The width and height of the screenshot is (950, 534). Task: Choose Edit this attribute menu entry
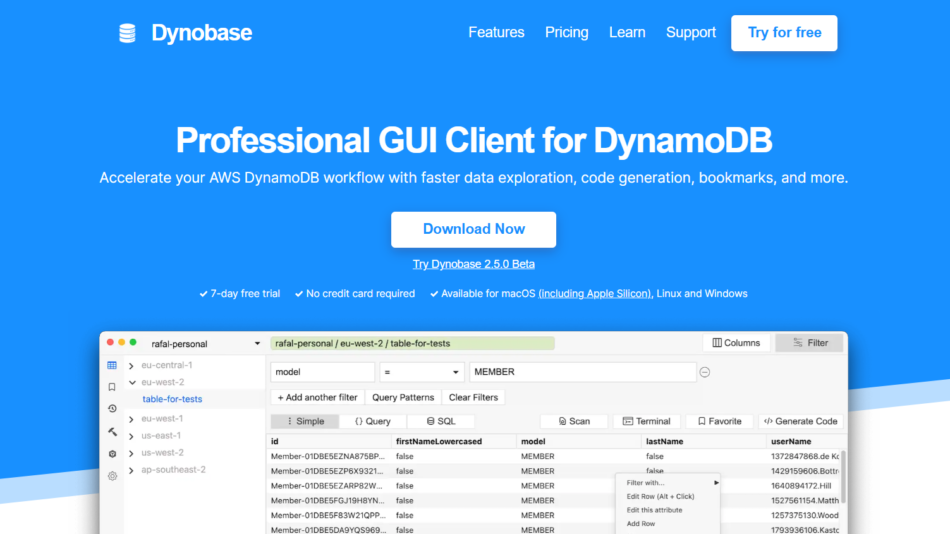(x=654, y=510)
